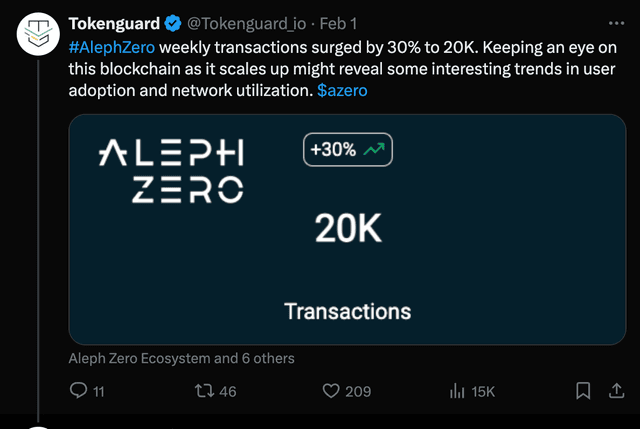This screenshot has height=429, width=640.
Task: Open the Aleph Zero transactions image
Action: [347, 229]
